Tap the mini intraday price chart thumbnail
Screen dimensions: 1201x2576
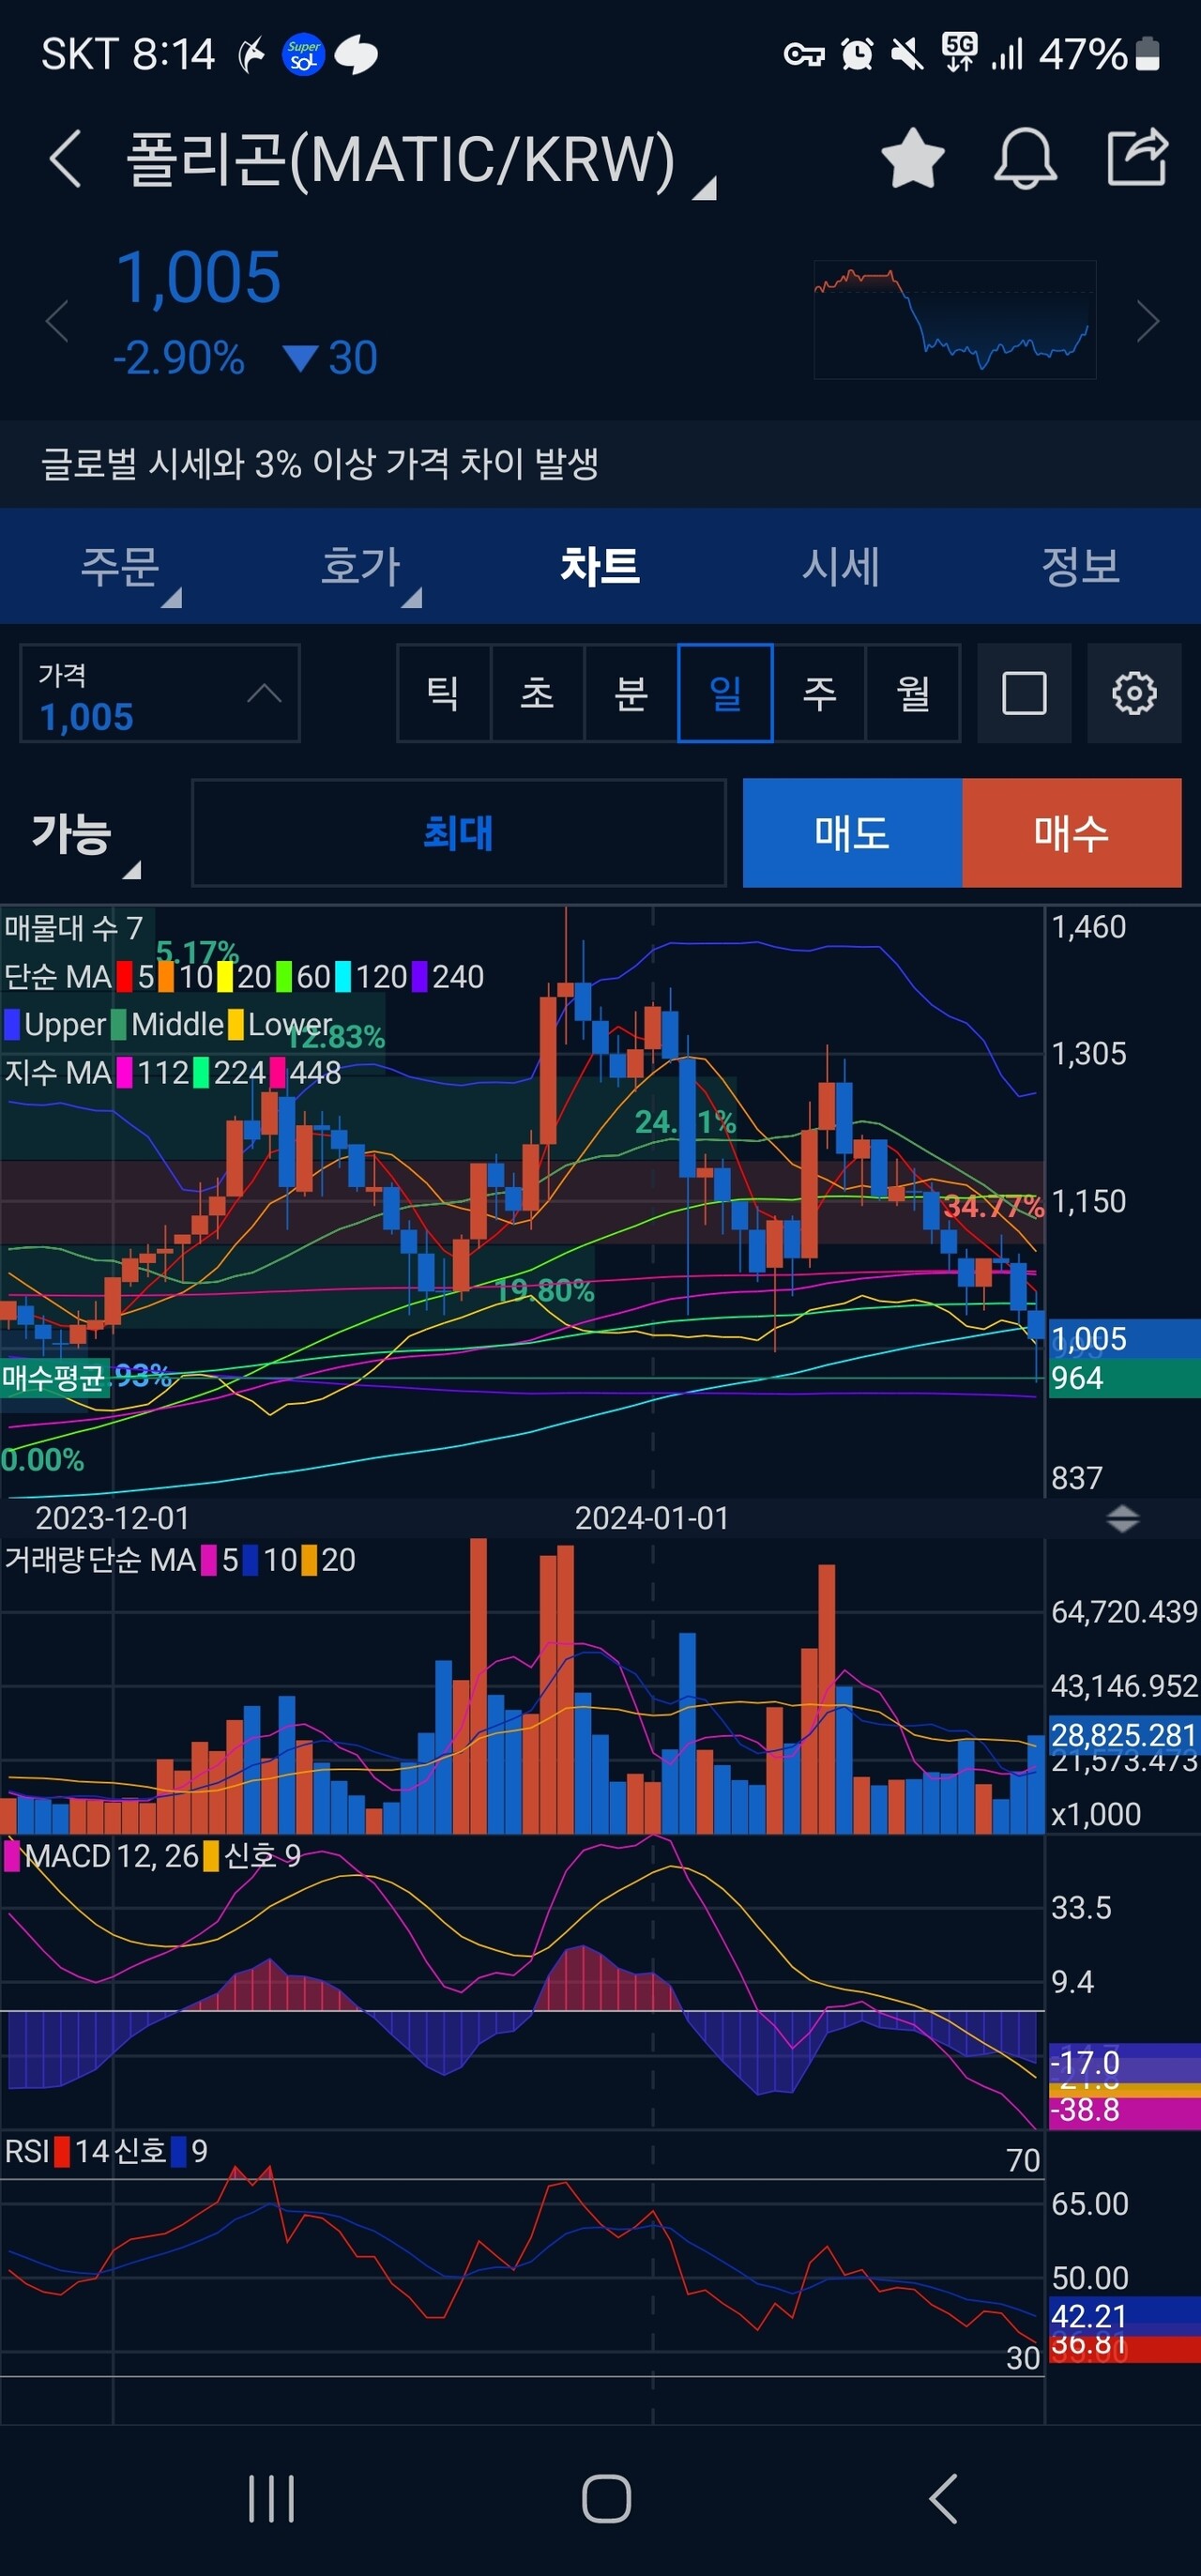coord(954,320)
